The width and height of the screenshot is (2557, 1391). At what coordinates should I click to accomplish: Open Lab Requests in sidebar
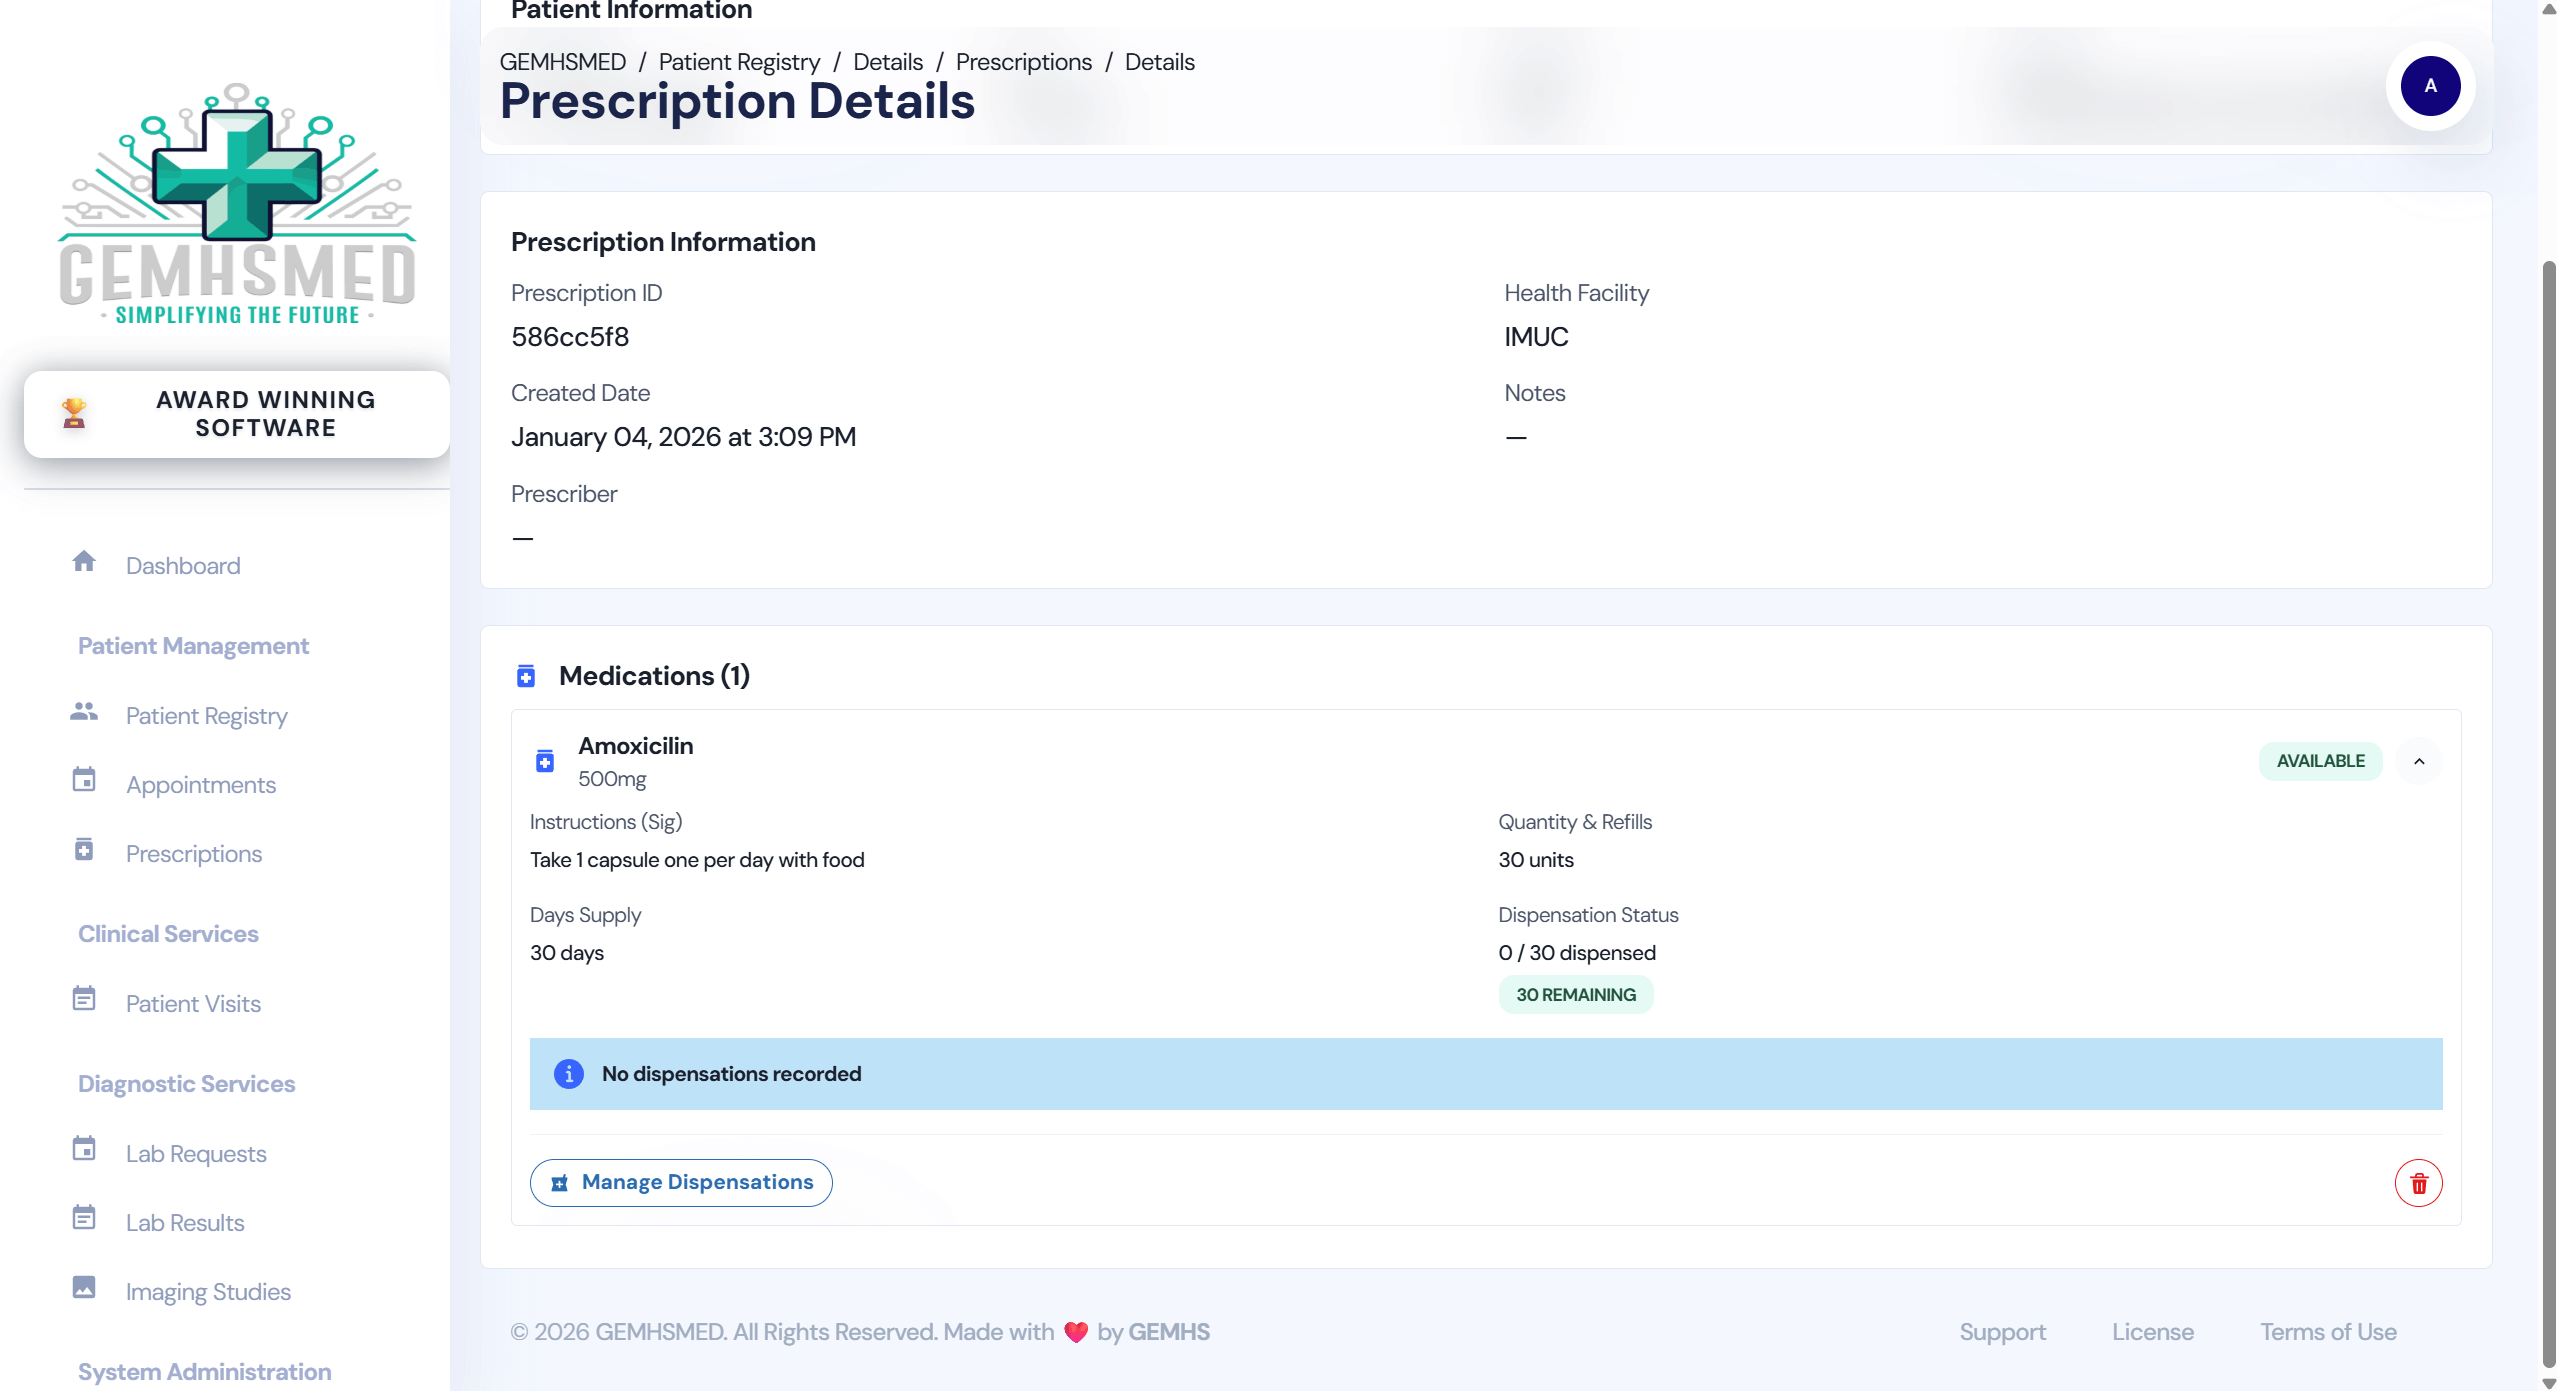tap(196, 1154)
